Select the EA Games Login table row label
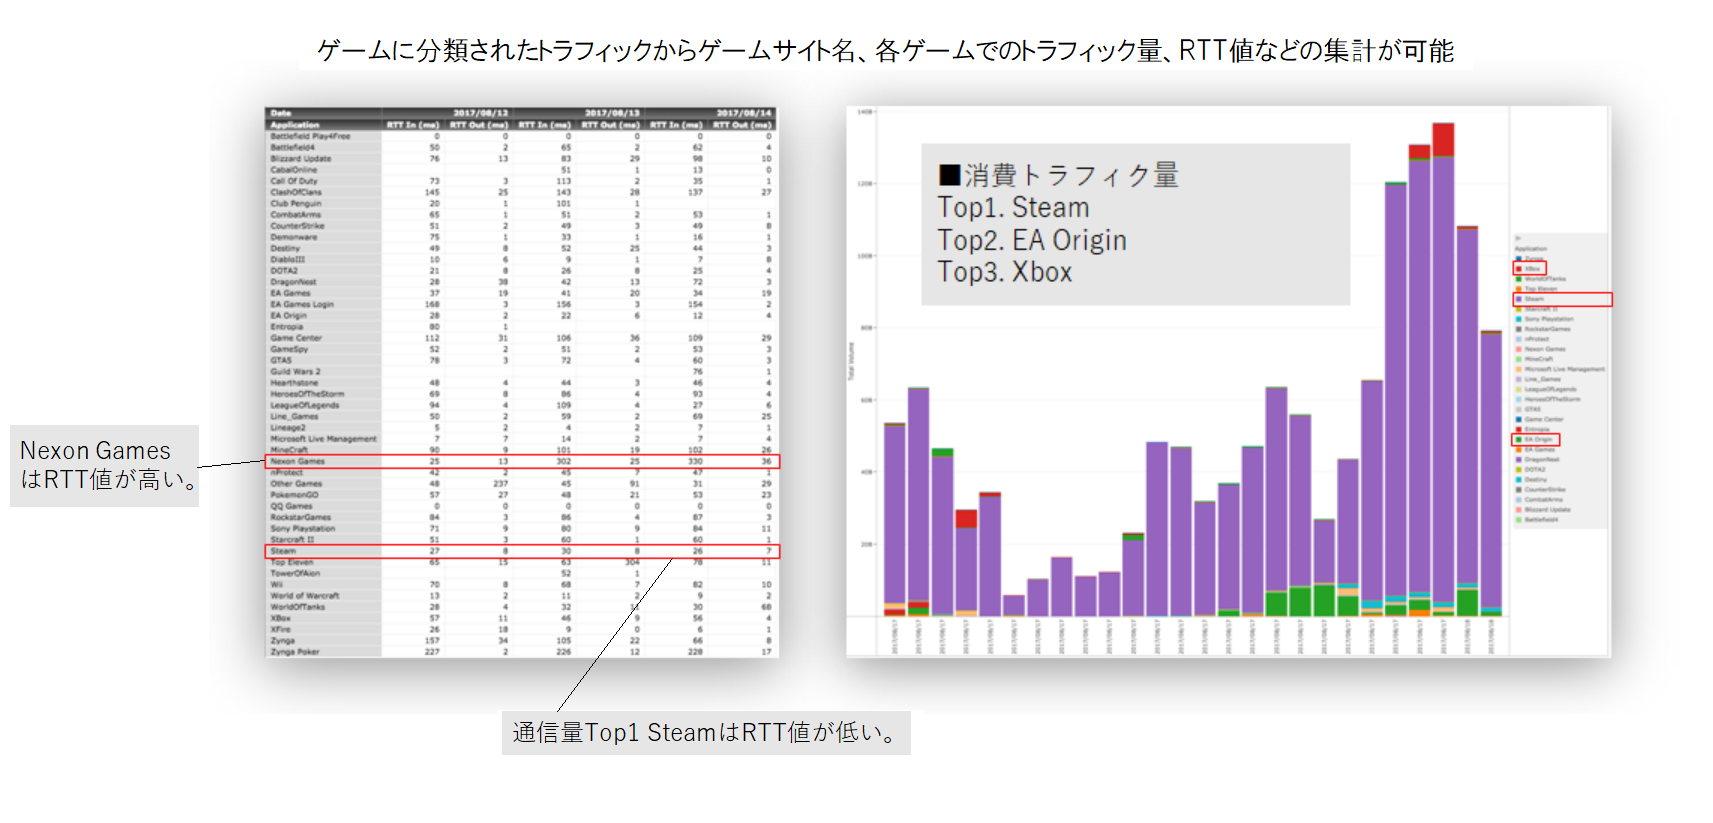 pyautogui.click(x=302, y=304)
